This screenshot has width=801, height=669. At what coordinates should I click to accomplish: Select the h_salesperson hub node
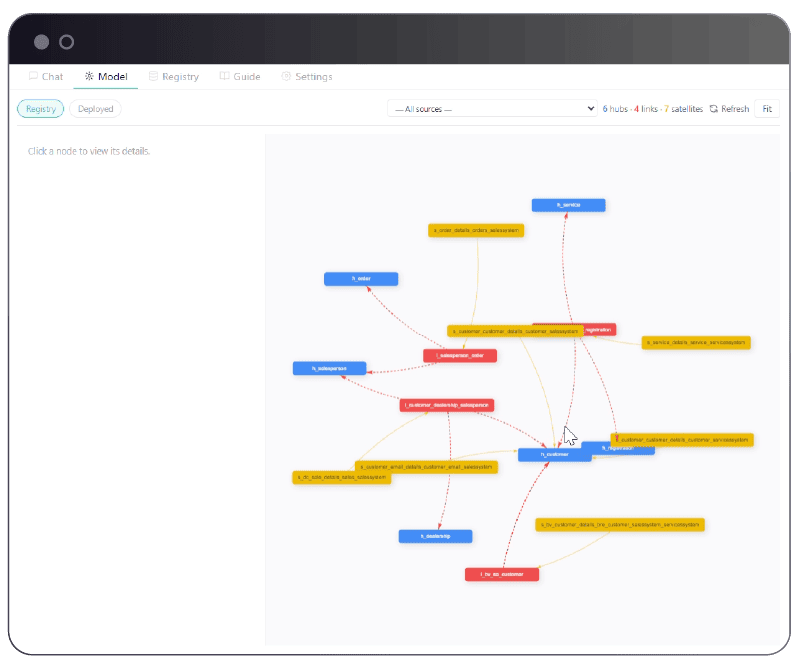click(x=329, y=368)
